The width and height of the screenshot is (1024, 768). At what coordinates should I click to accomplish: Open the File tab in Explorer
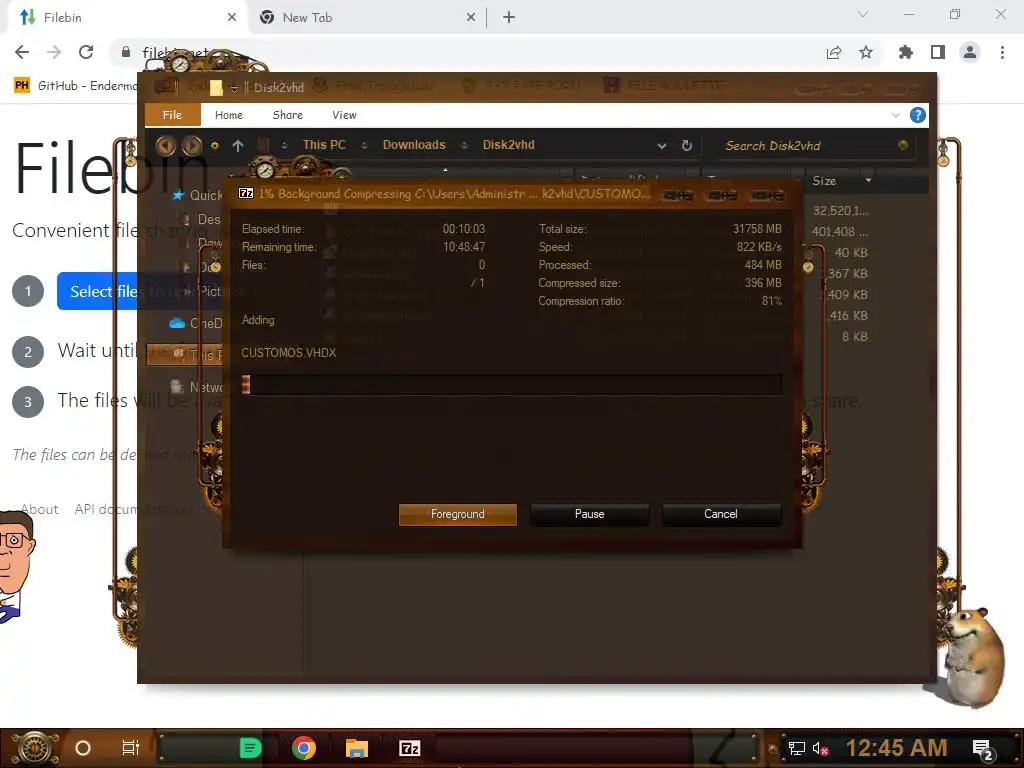pos(172,115)
